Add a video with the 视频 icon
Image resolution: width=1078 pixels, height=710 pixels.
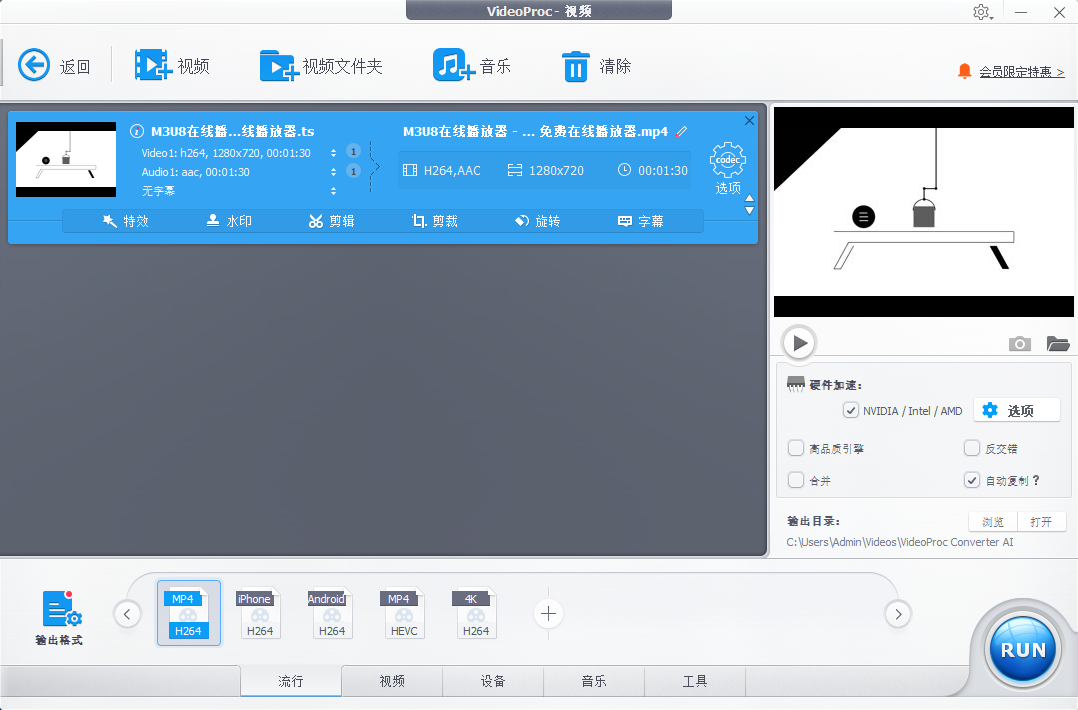[153, 65]
